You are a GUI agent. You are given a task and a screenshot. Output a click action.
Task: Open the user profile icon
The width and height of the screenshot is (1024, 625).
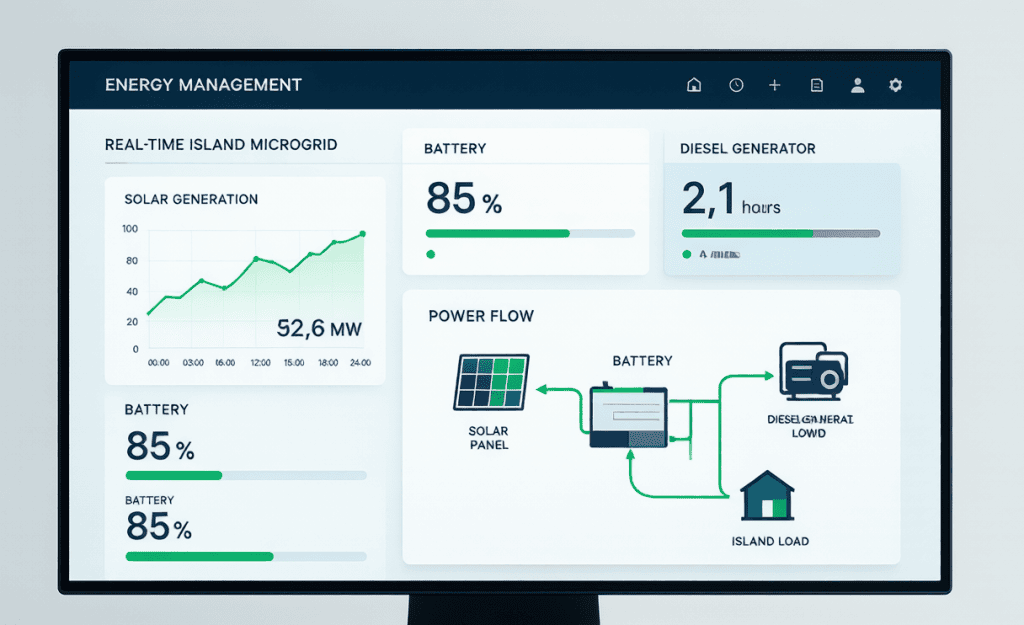pos(857,85)
